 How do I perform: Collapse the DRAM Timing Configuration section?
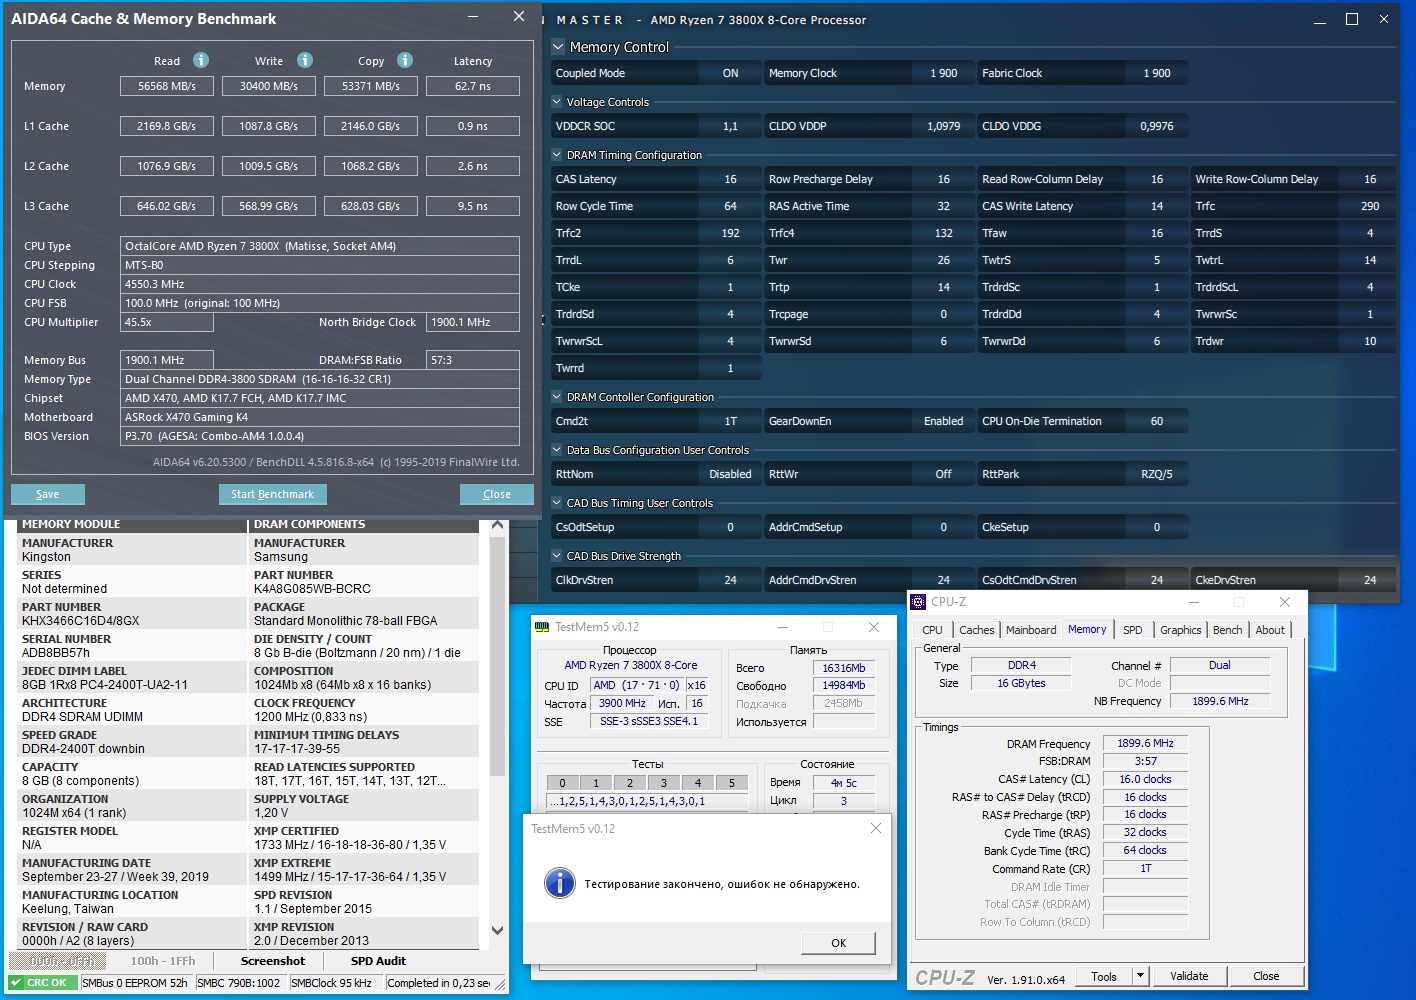[x=557, y=154]
